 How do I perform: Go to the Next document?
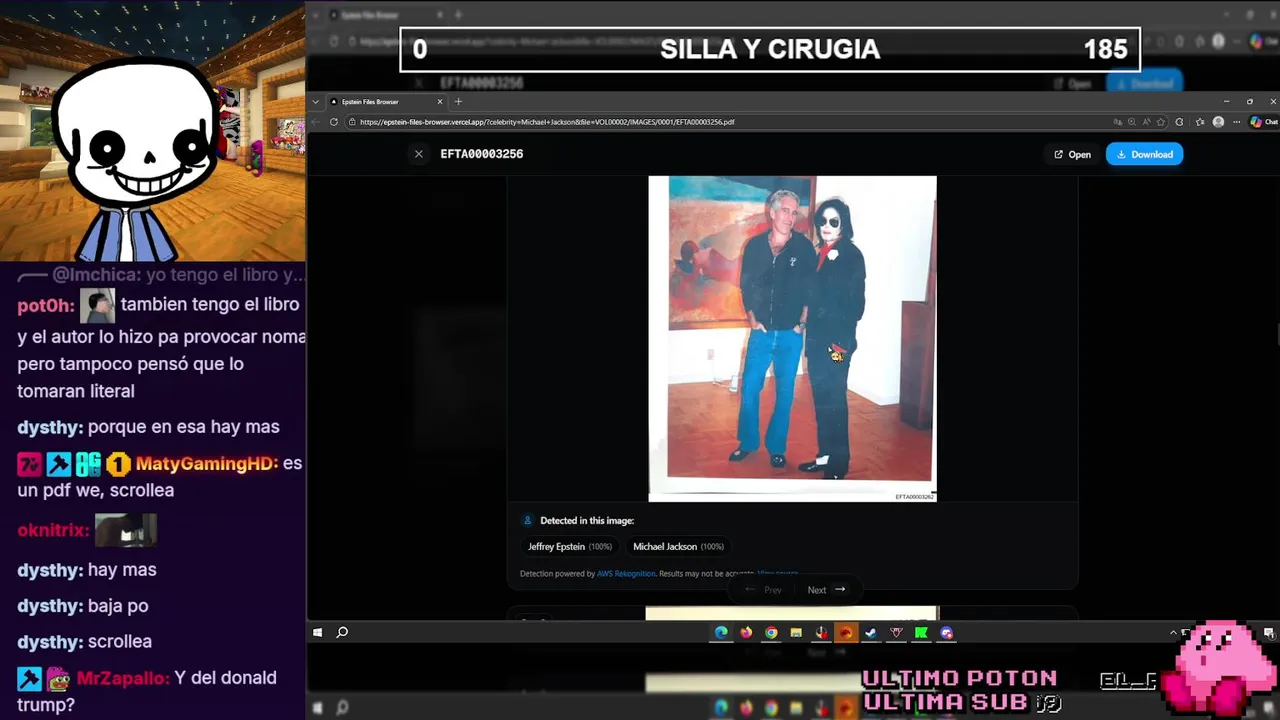coord(826,590)
